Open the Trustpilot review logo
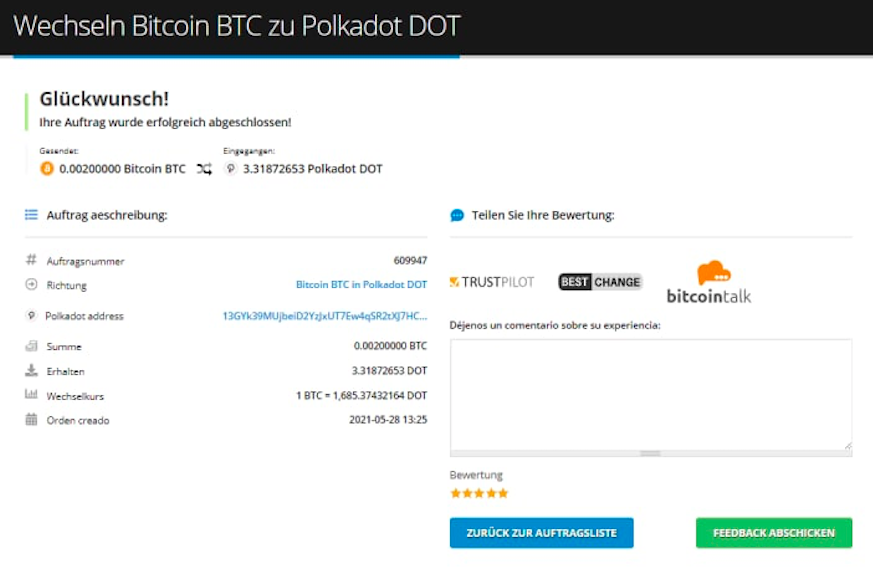The height and width of the screenshot is (573, 873). [492, 282]
